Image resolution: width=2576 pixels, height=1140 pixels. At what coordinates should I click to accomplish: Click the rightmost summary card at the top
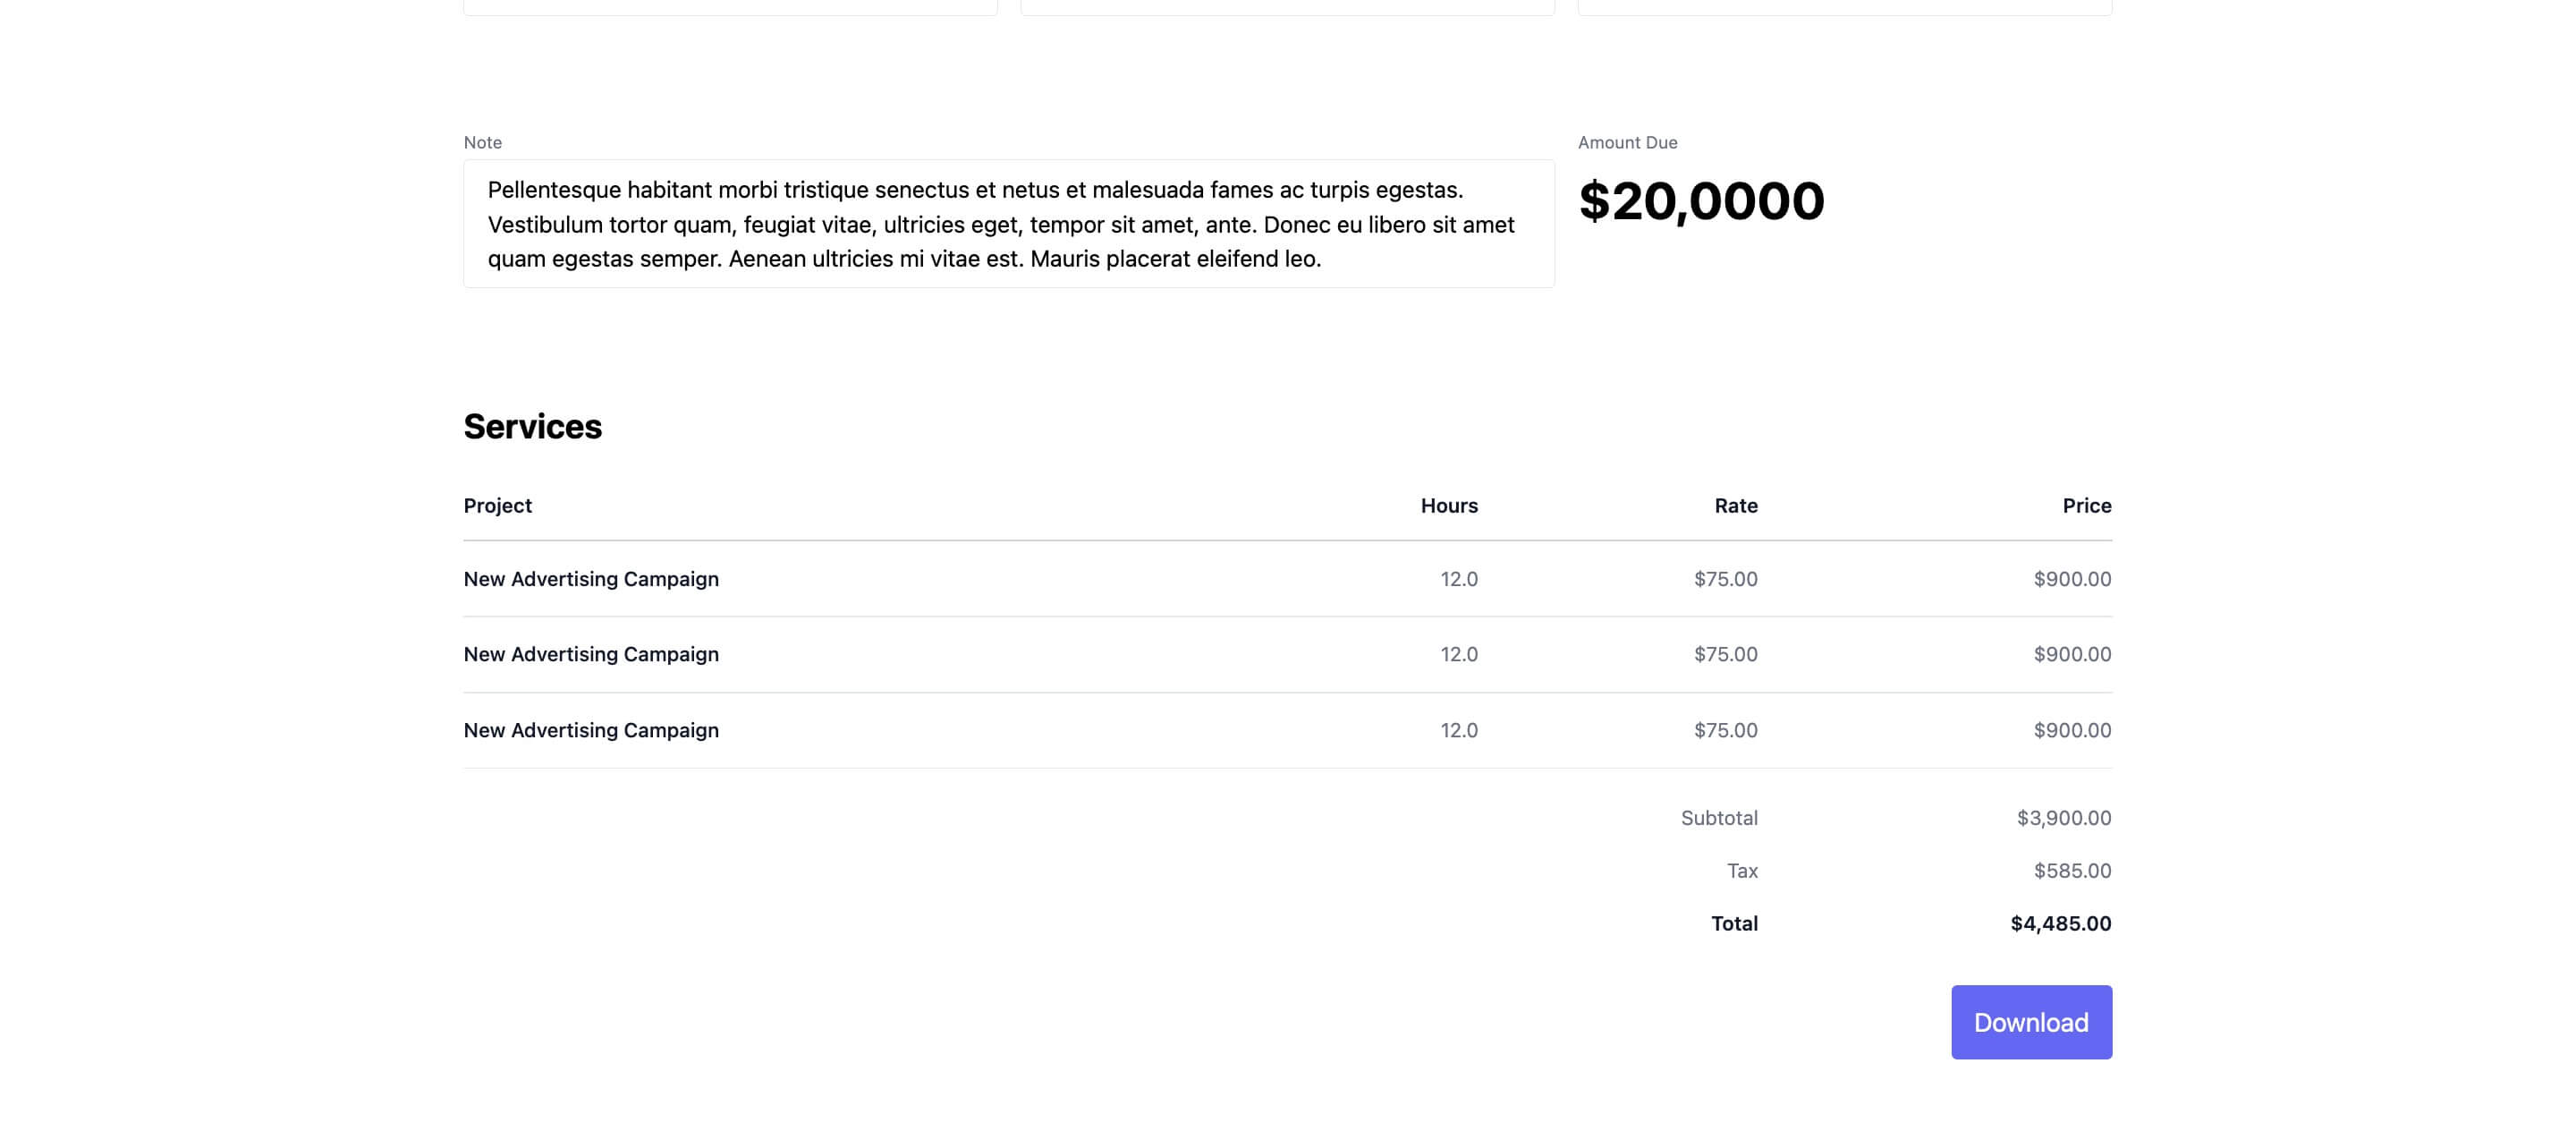1845,6
